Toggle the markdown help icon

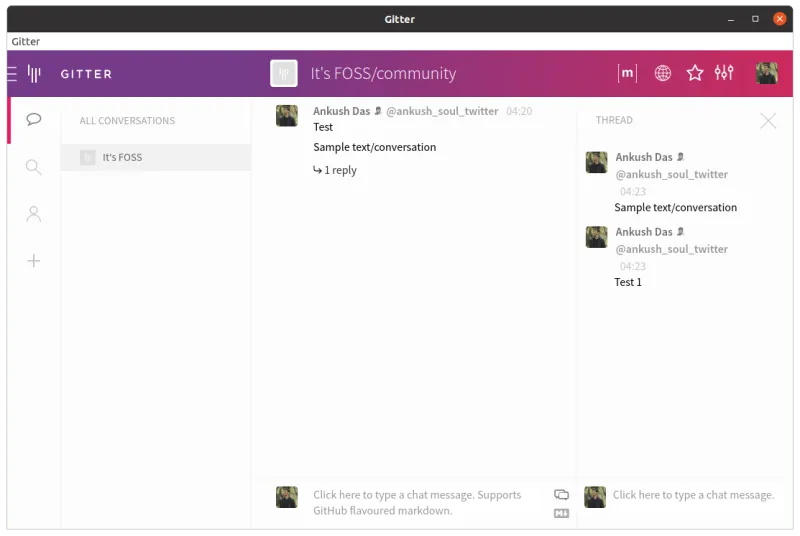[561, 513]
